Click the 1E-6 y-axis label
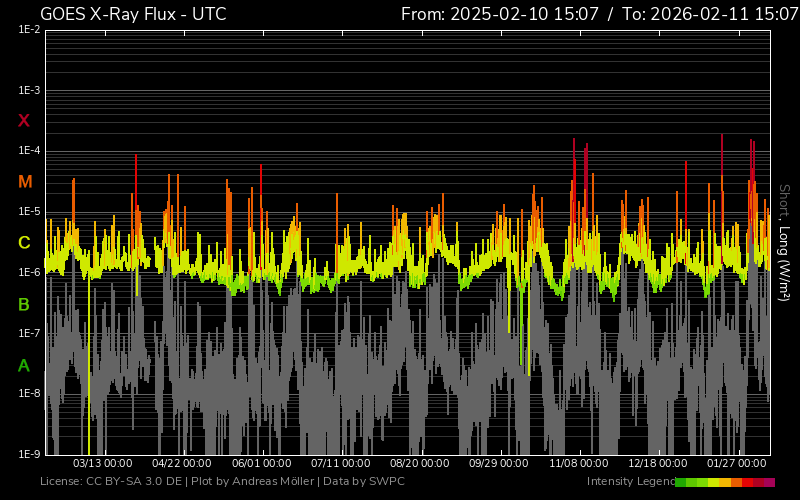 29,272
